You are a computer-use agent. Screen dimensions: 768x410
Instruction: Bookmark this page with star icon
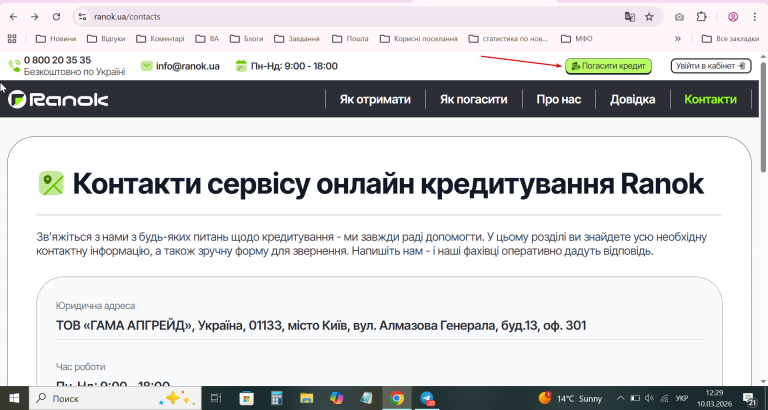coord(649,17)
